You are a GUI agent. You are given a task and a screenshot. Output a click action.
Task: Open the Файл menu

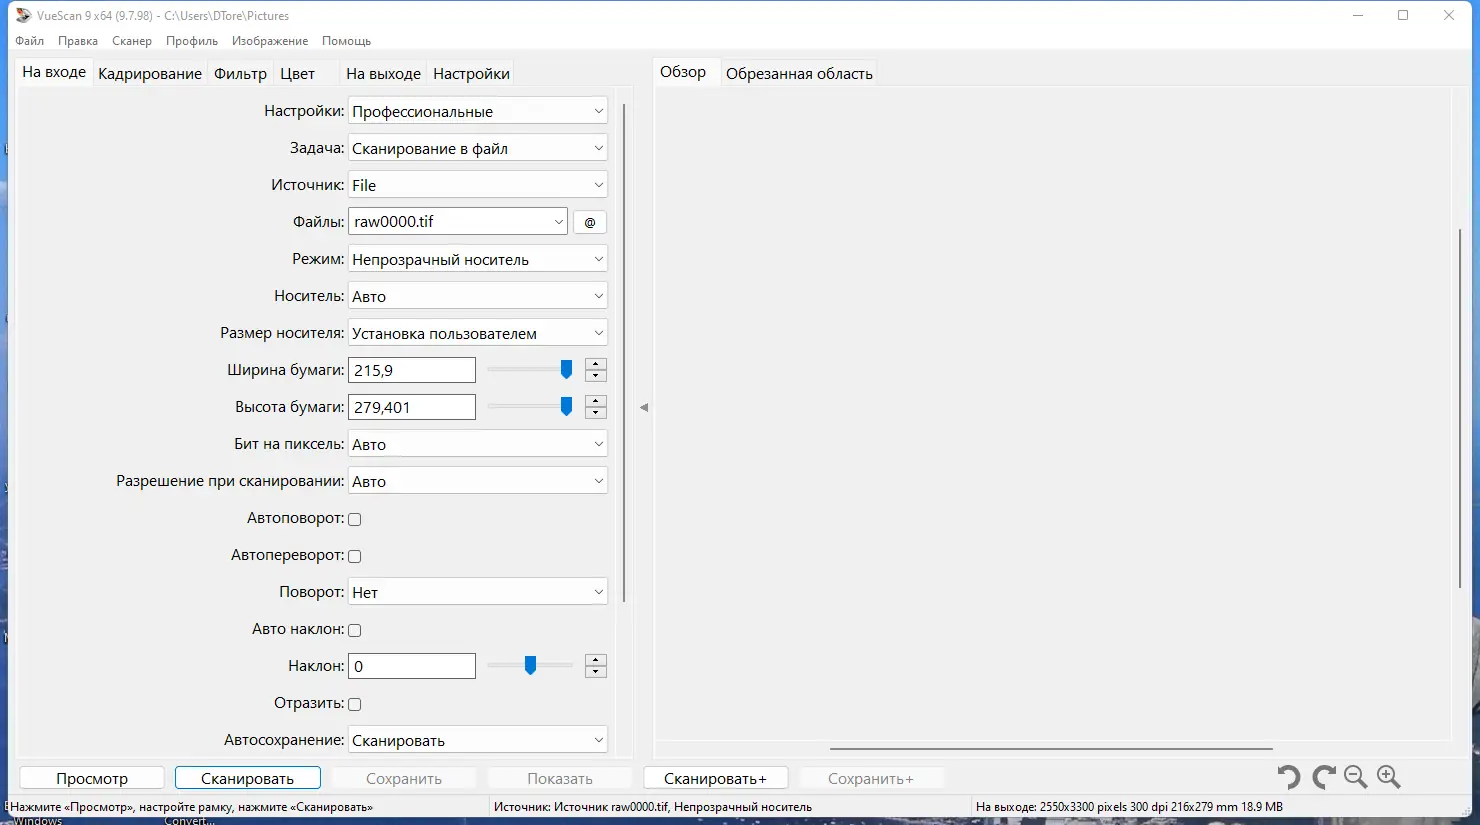(x=30, y=41)
